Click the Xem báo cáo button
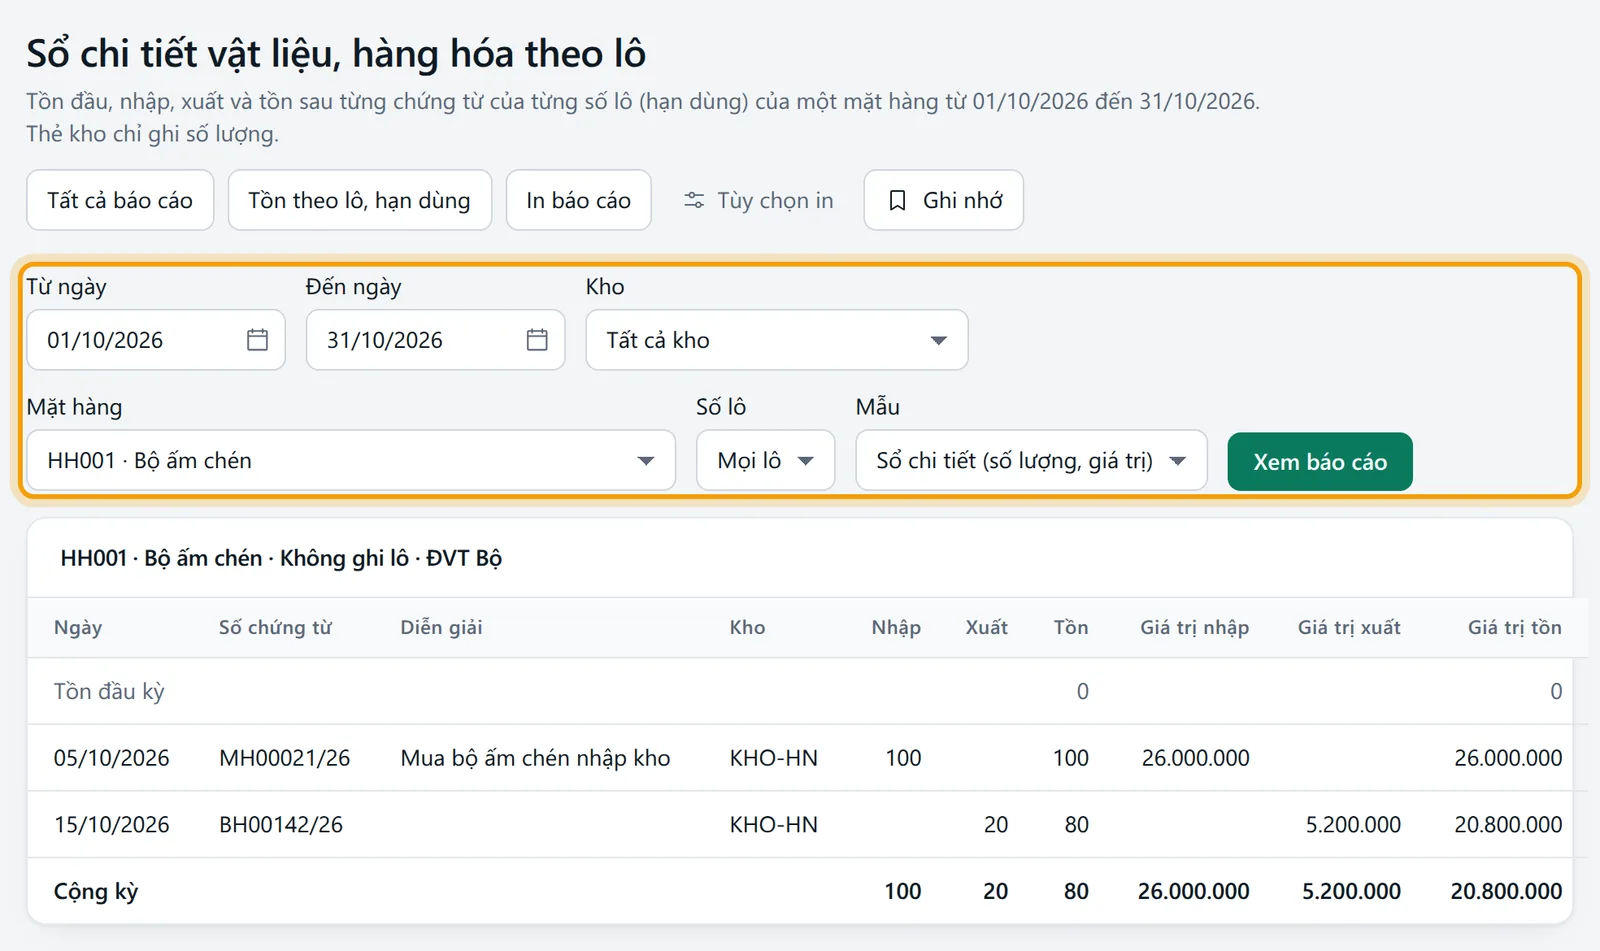 pos(1320,462)
